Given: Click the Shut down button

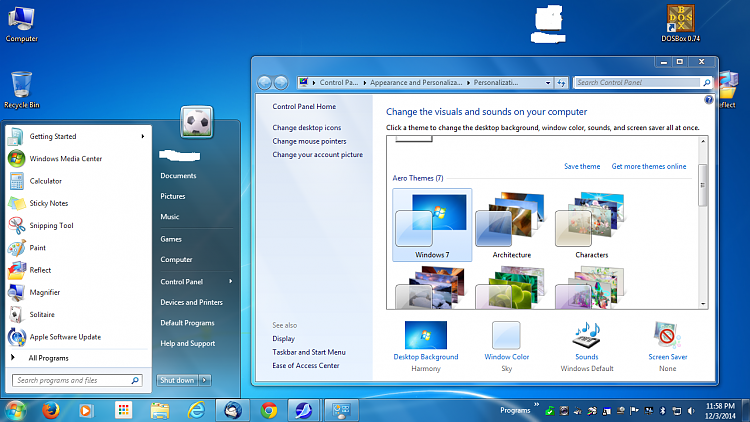Looking at the screenshot, I should coord(177,380).
